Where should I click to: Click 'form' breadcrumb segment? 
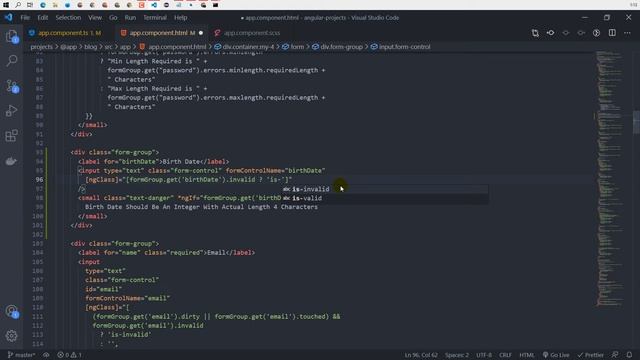[293, 47]
